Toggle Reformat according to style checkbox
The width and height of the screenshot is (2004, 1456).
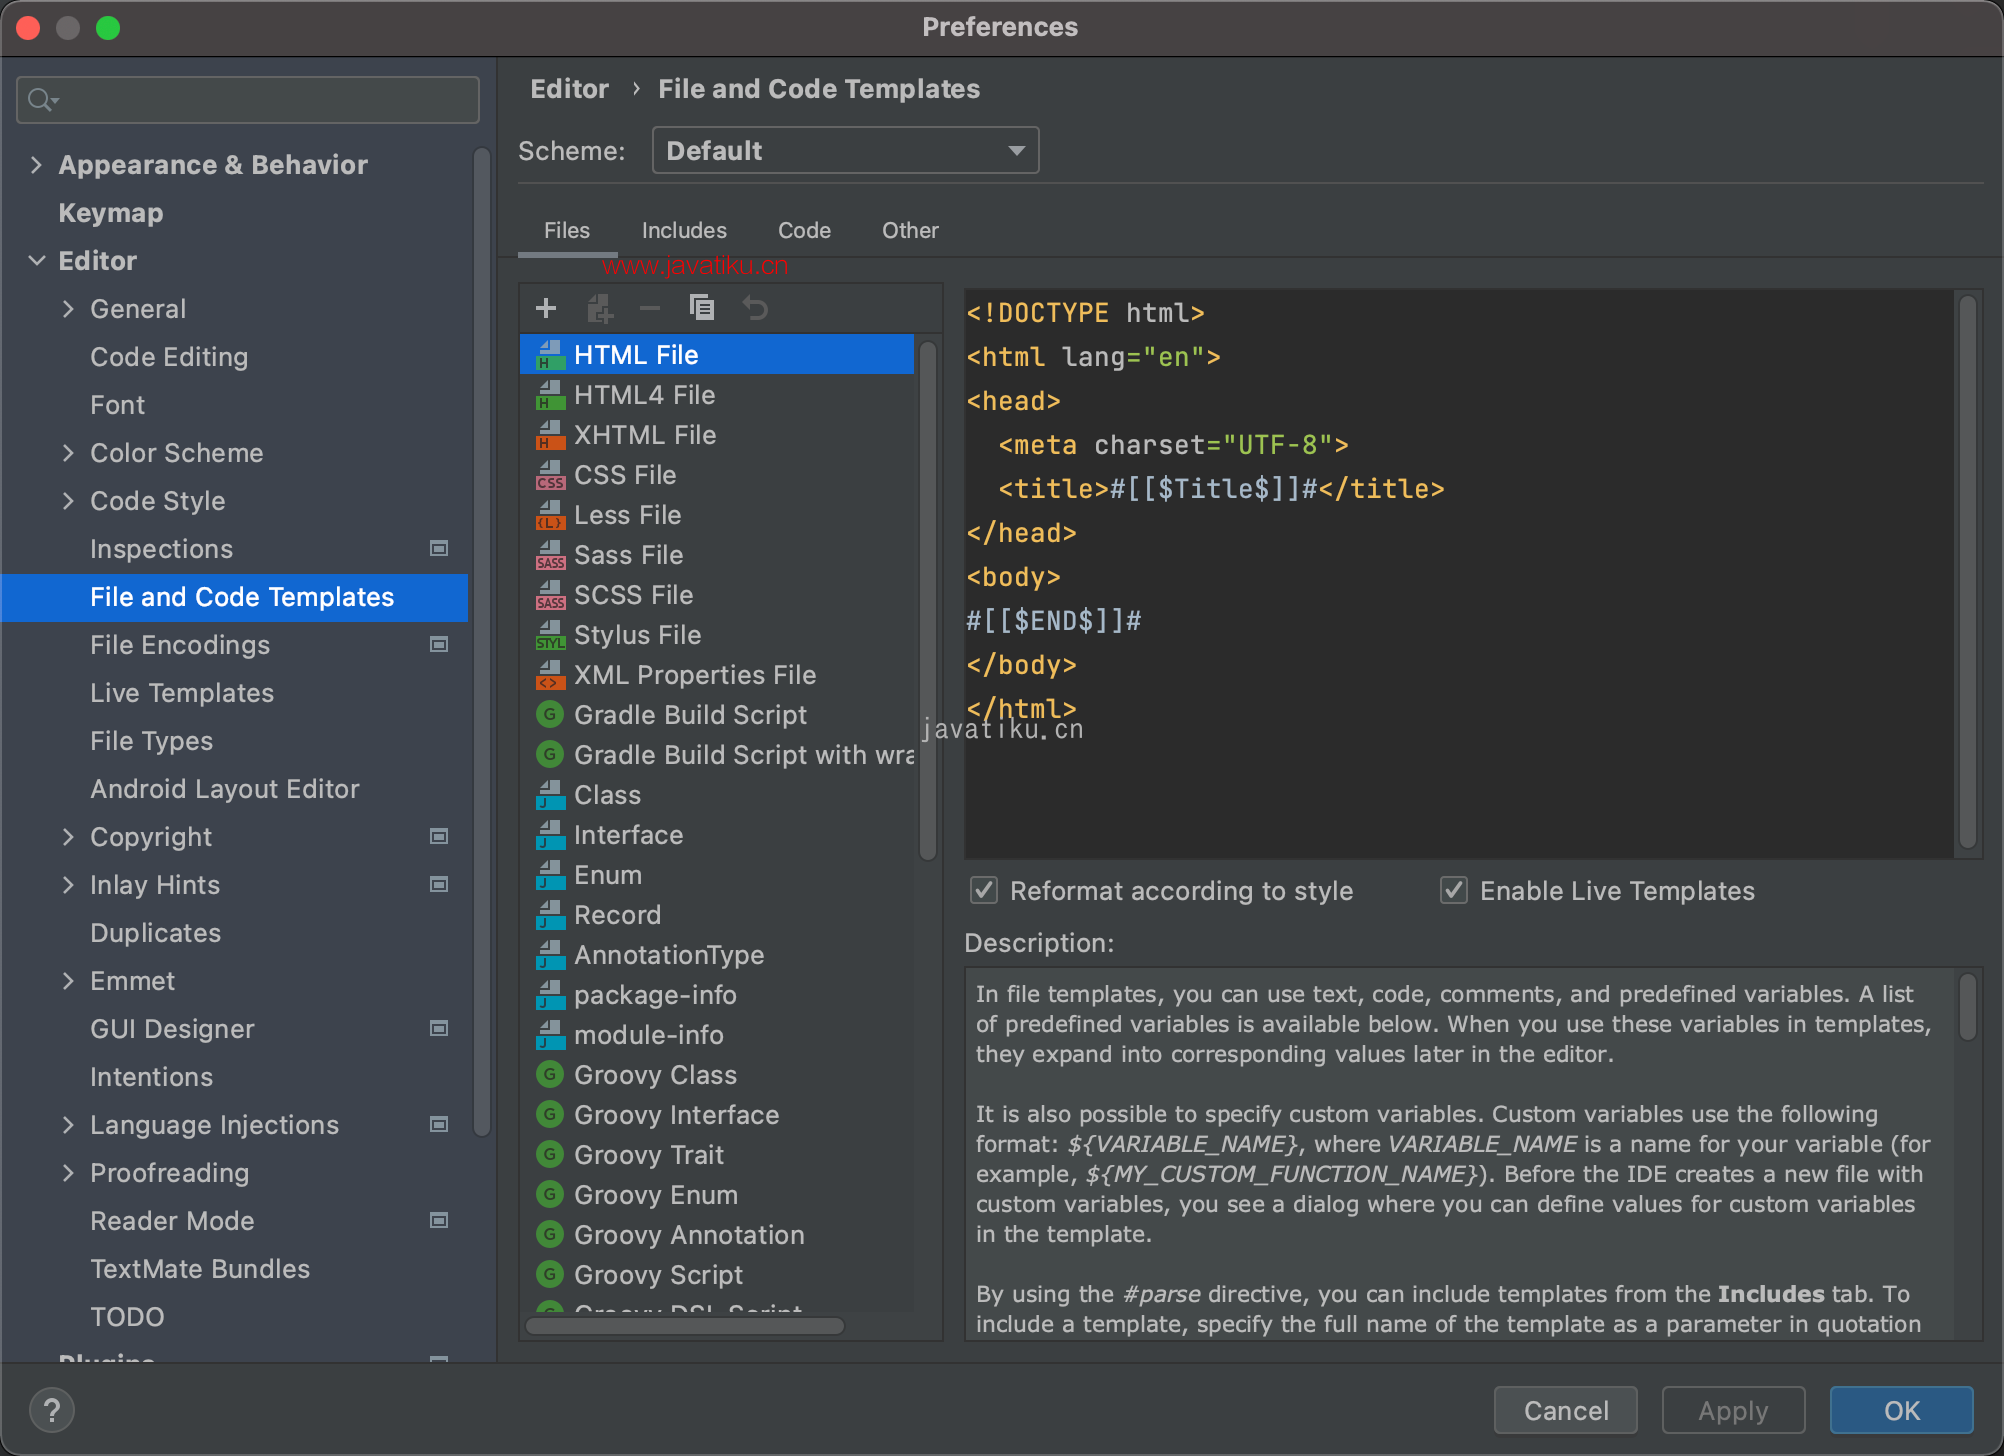tap(984, 890)
